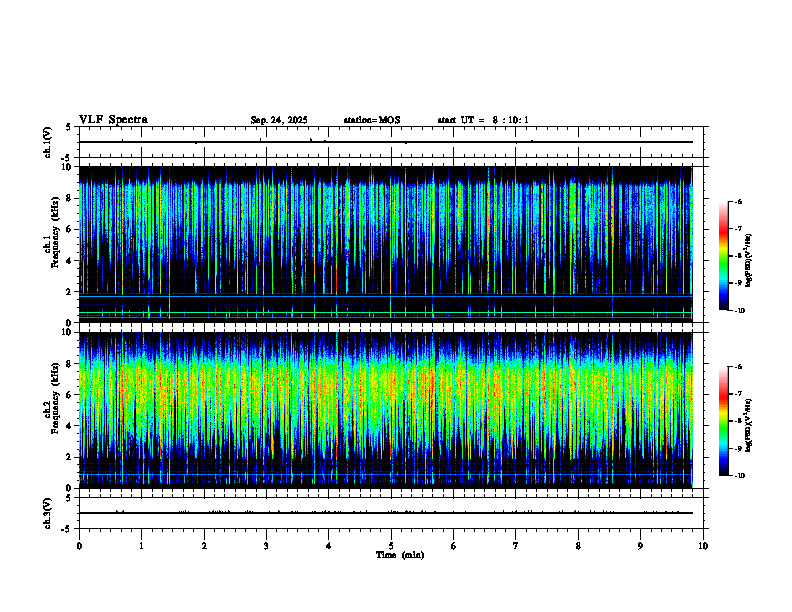
Task: Click inside the ch.1 spectrogram panel
Action: point(385,244)
